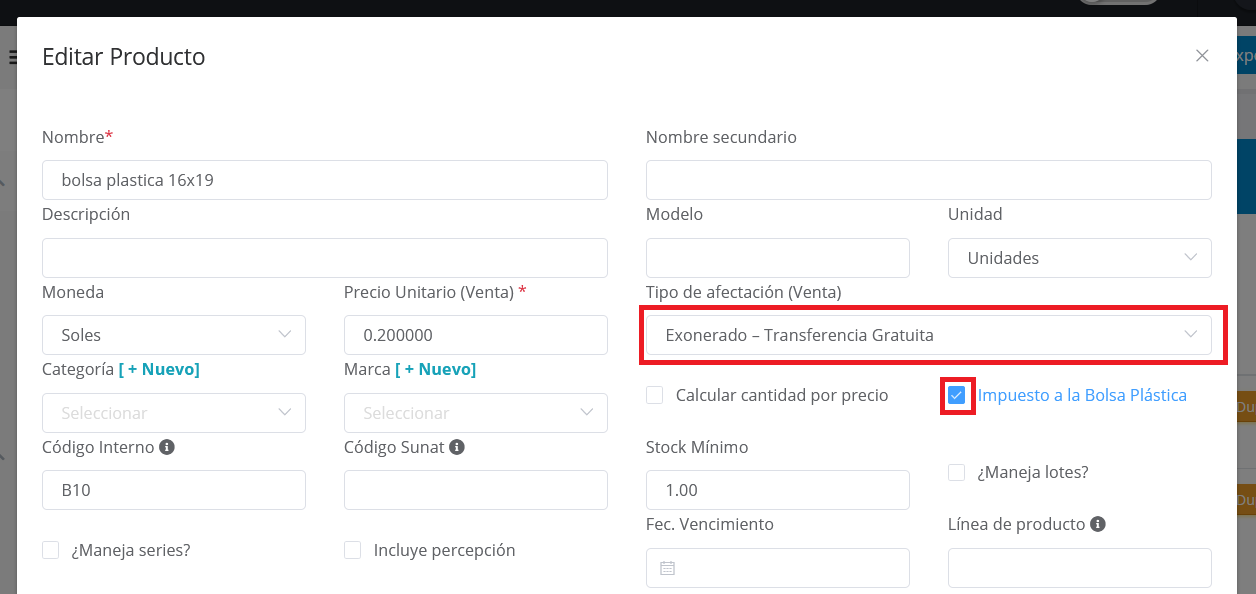The height and width of the screenshot is (594, 1256).
Task: Click the Código Sunat info icon
Action: pos(457,447)
